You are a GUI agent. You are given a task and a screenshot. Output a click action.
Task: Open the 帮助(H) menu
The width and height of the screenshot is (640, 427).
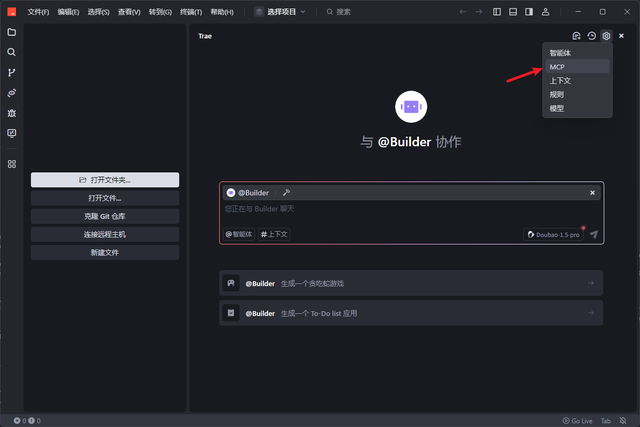[222, 12]
